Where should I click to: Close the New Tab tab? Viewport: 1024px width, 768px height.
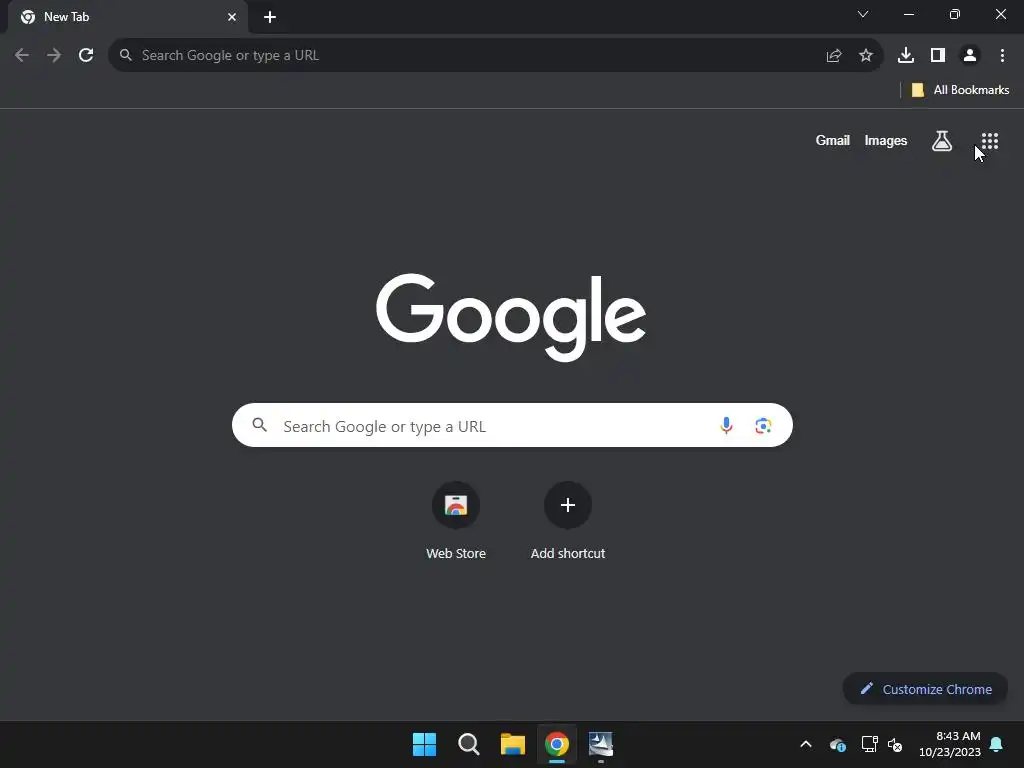232,17
